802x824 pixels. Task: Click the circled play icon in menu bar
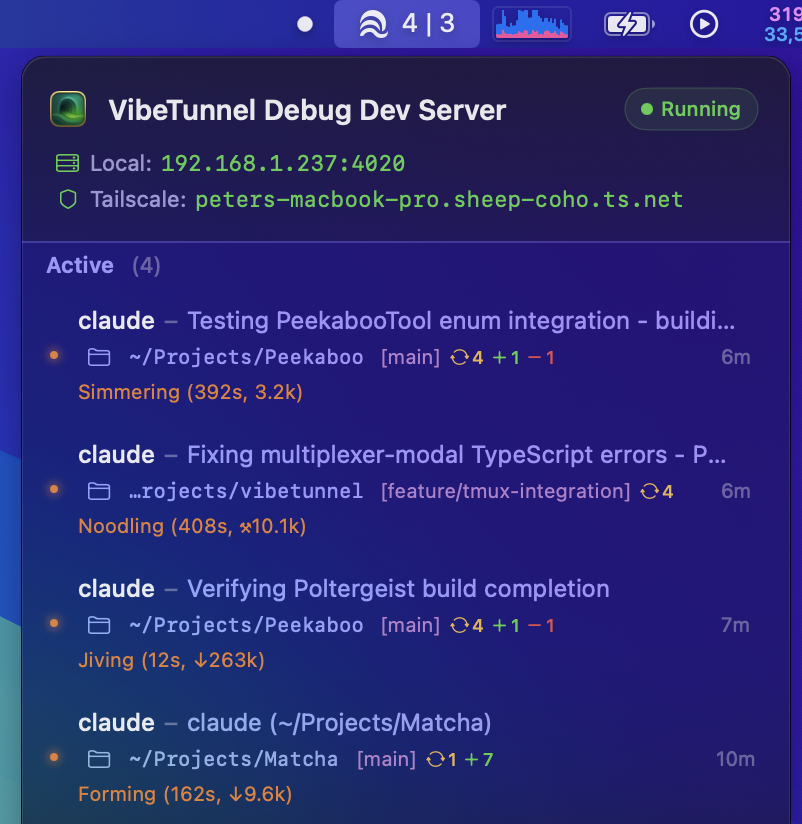pyautogui.click(x=704, y=24)
